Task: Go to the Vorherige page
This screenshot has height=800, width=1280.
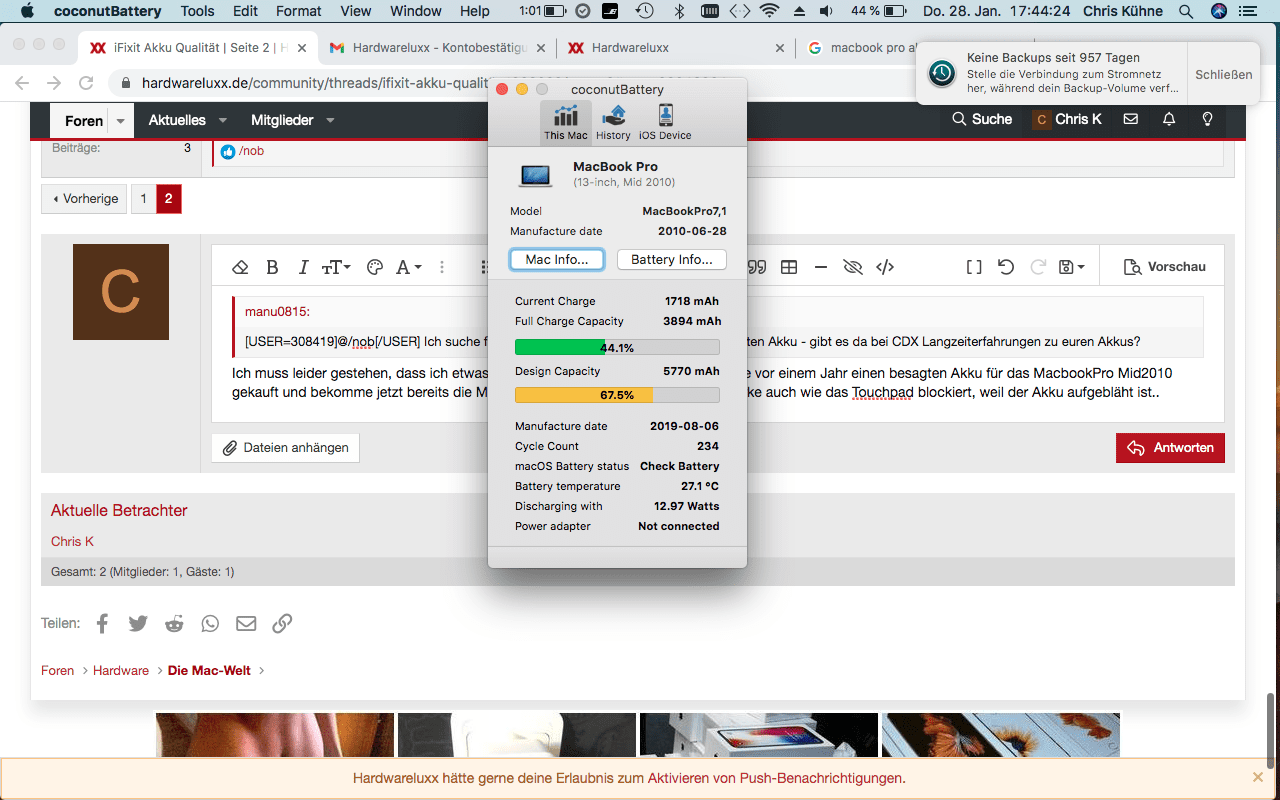Action: click(x=84, y=198)
